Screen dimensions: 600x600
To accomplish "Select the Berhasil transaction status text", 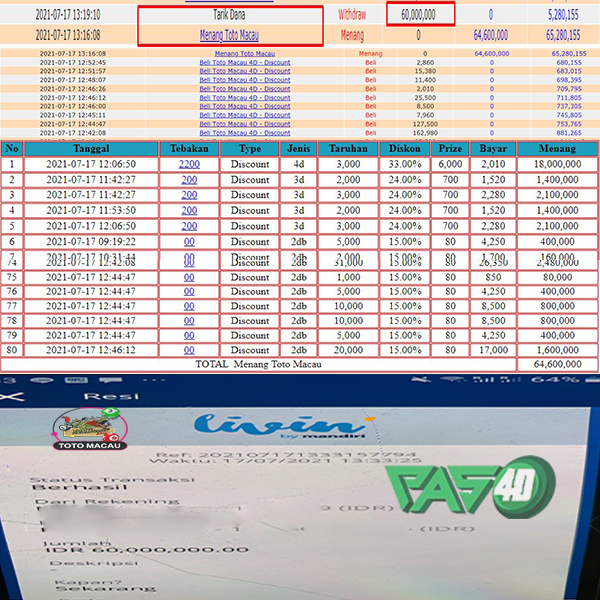I will [x=80, y=488].
